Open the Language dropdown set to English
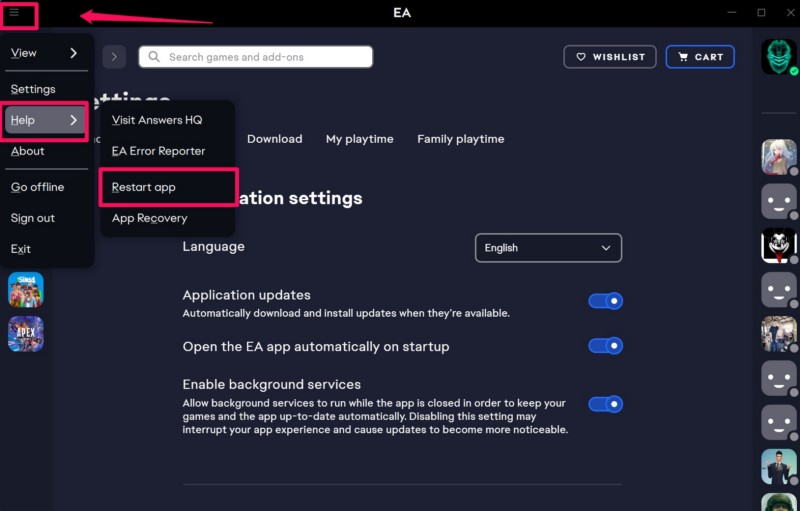 pyautogui.click(x=548, y=248)
